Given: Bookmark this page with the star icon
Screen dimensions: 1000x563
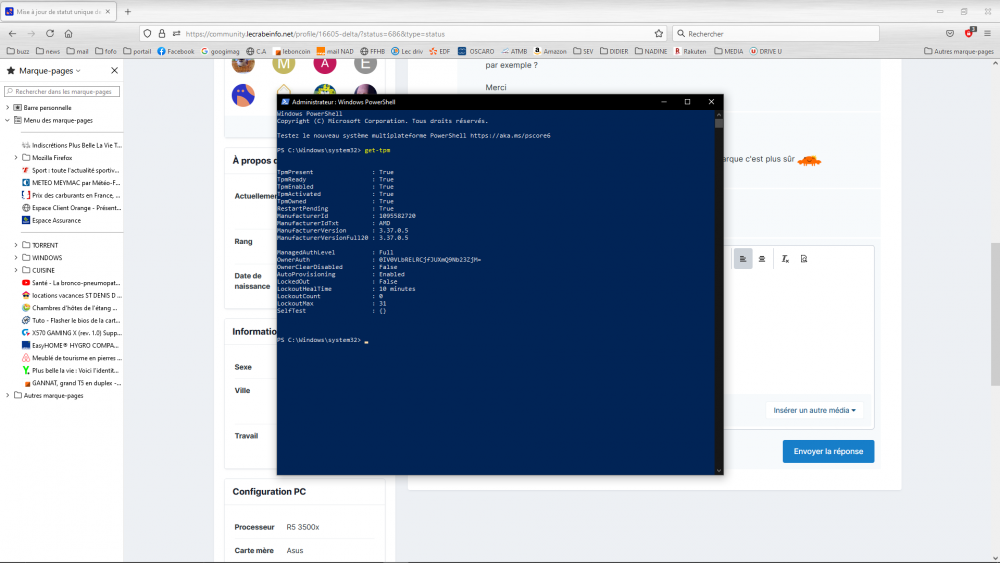Looking at the screenshot, I should click(x=658, y=33).
